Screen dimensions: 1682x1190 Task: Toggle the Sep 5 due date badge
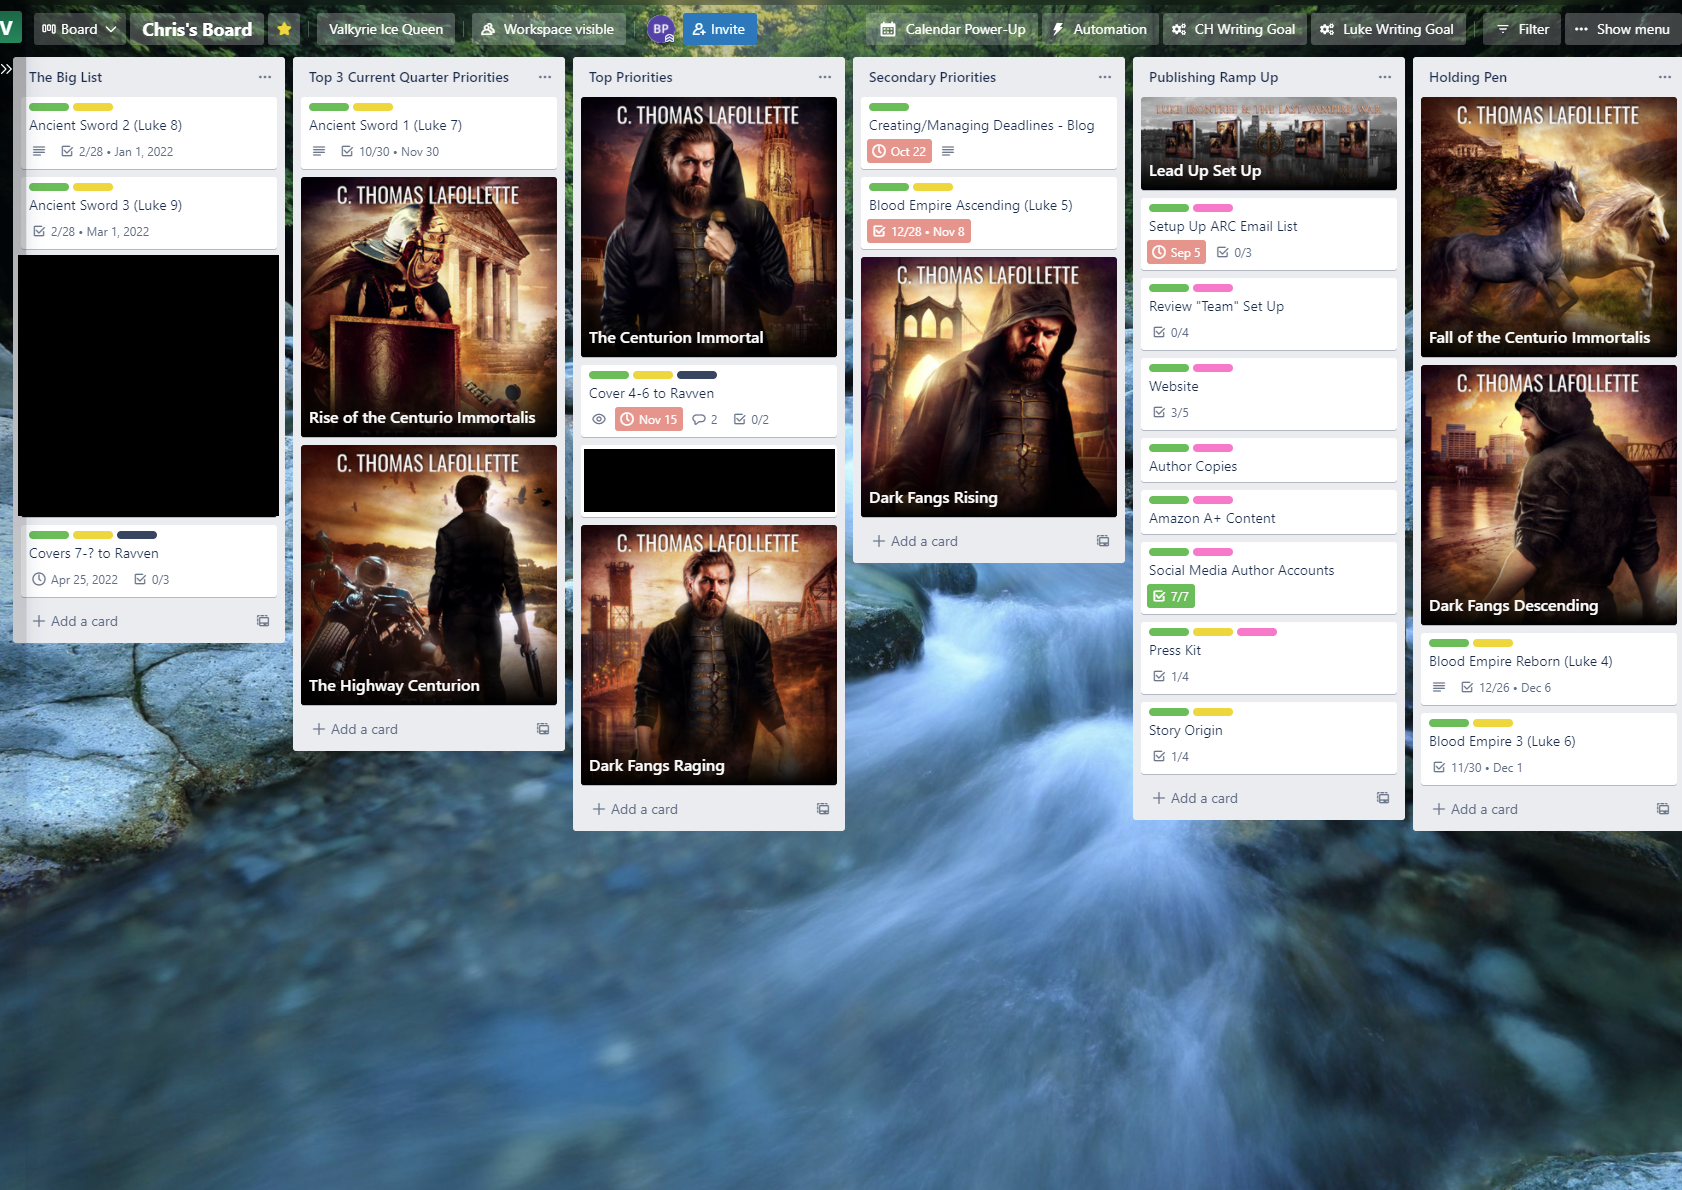click(1177, 252)
